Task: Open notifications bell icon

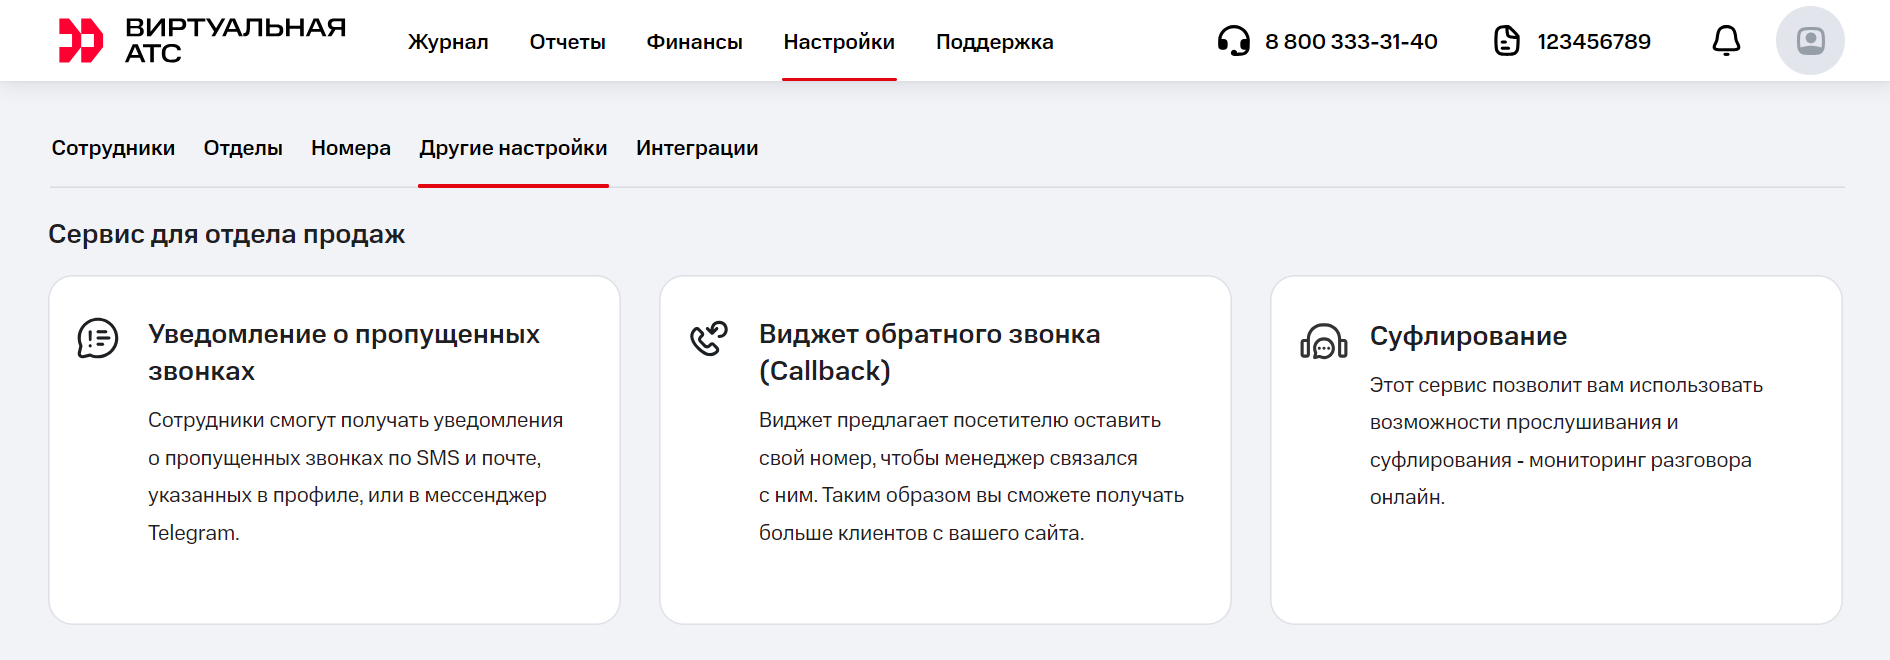Action: click(1726, 41)
